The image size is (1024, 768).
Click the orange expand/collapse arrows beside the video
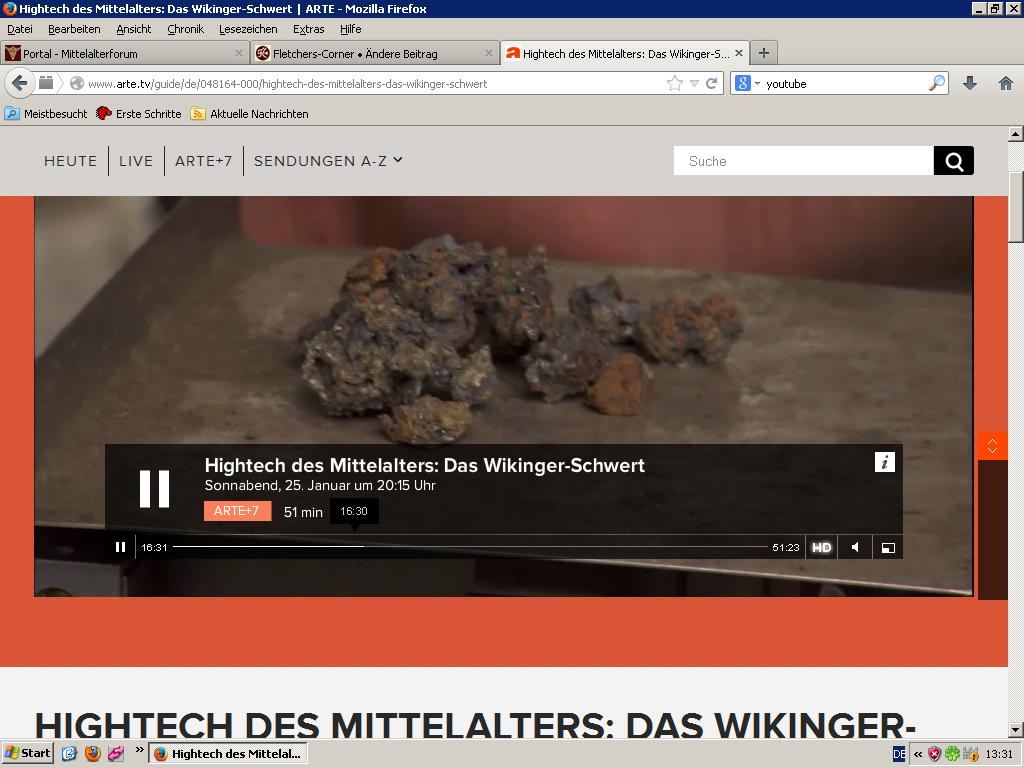click(x=992, y=446)
